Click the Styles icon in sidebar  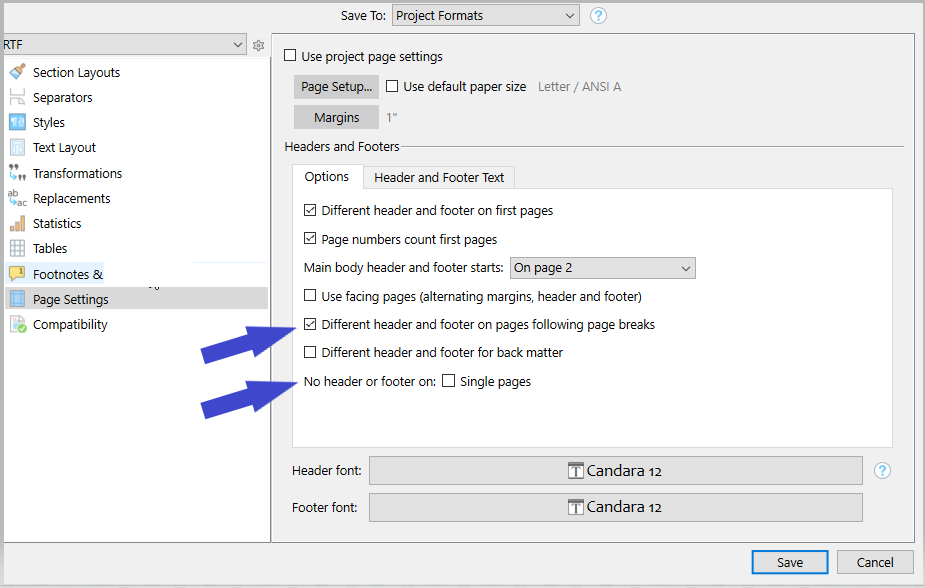point(17,122)
